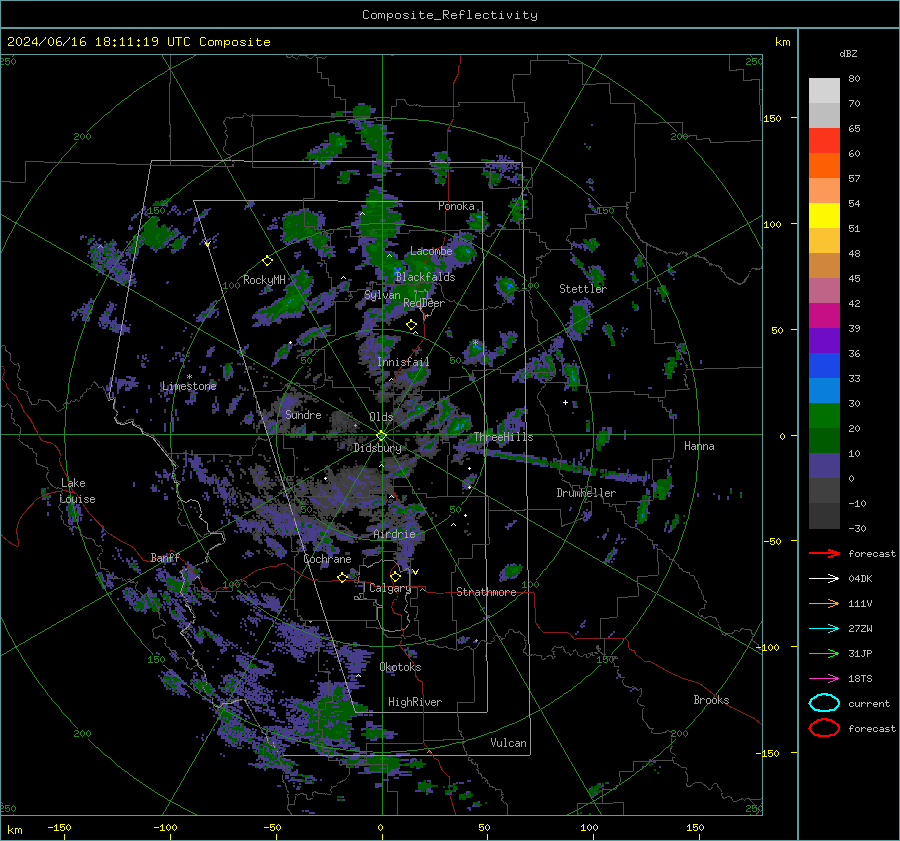900x841 pixels.
Task: Click the radar-center diamond above Didsbury
Action: click(381, 436)
